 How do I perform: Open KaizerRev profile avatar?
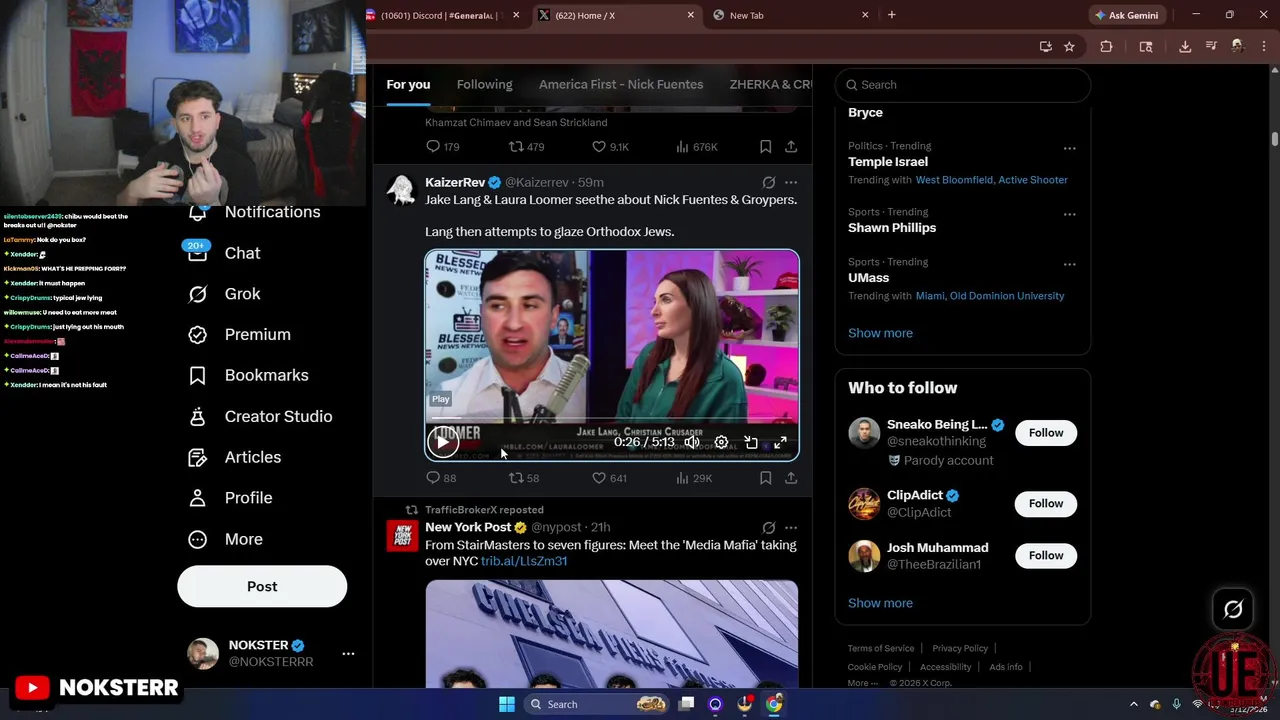(x=402, y=190)
